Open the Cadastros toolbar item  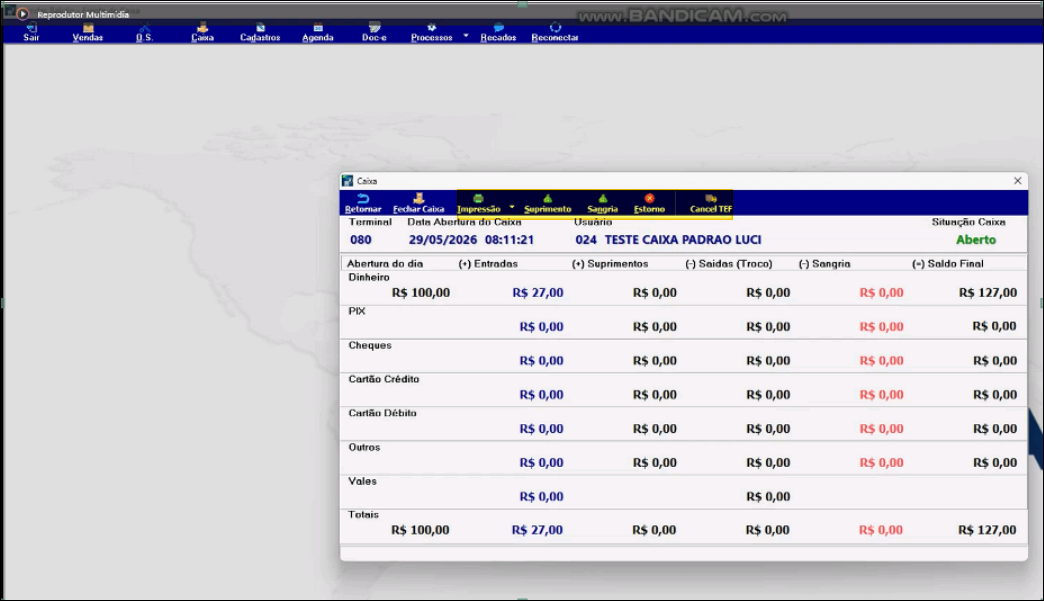[x=260, y=33]
